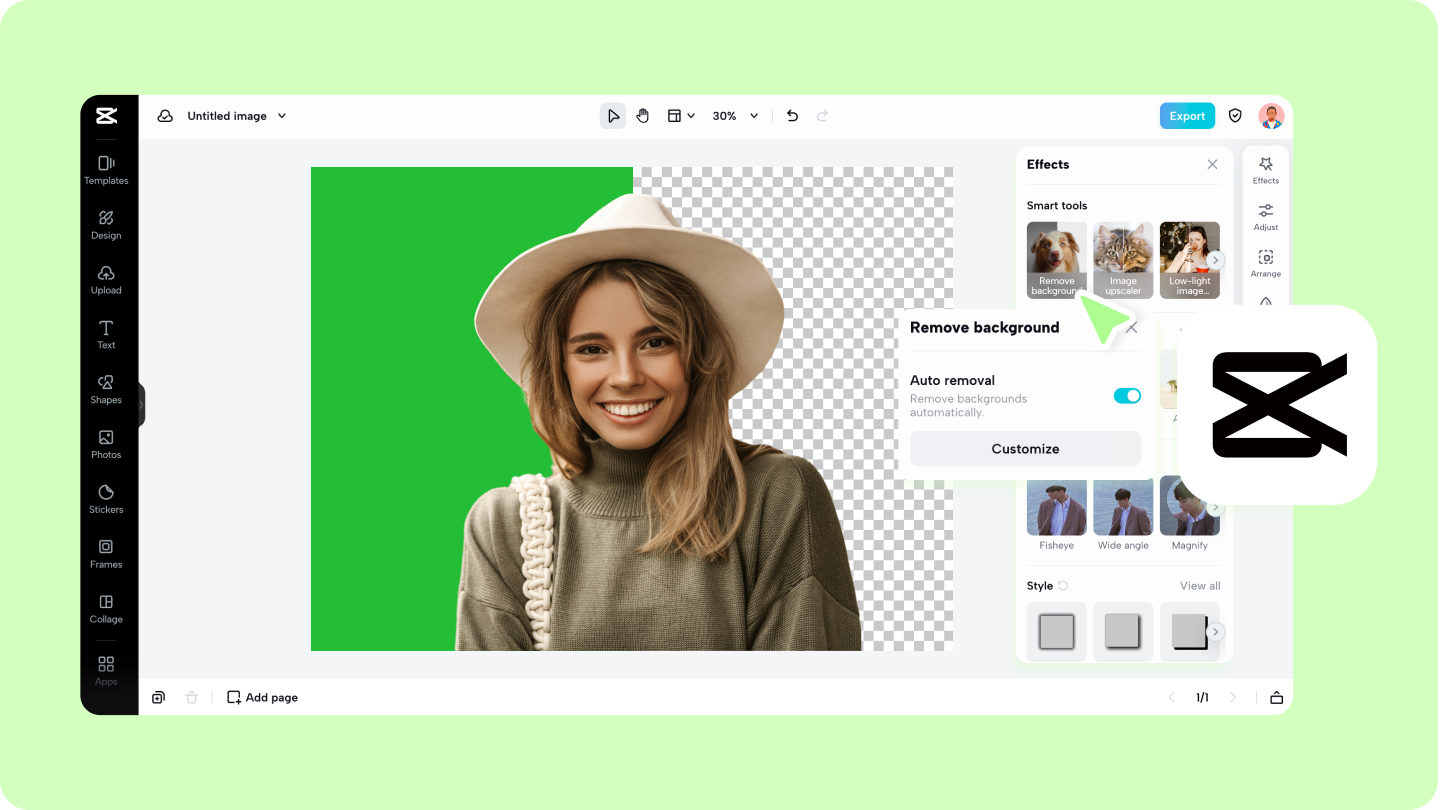Click View all next to Style
This screenshot has width=1440, height=810.
pyautogui.click(x=1198, y=585)
